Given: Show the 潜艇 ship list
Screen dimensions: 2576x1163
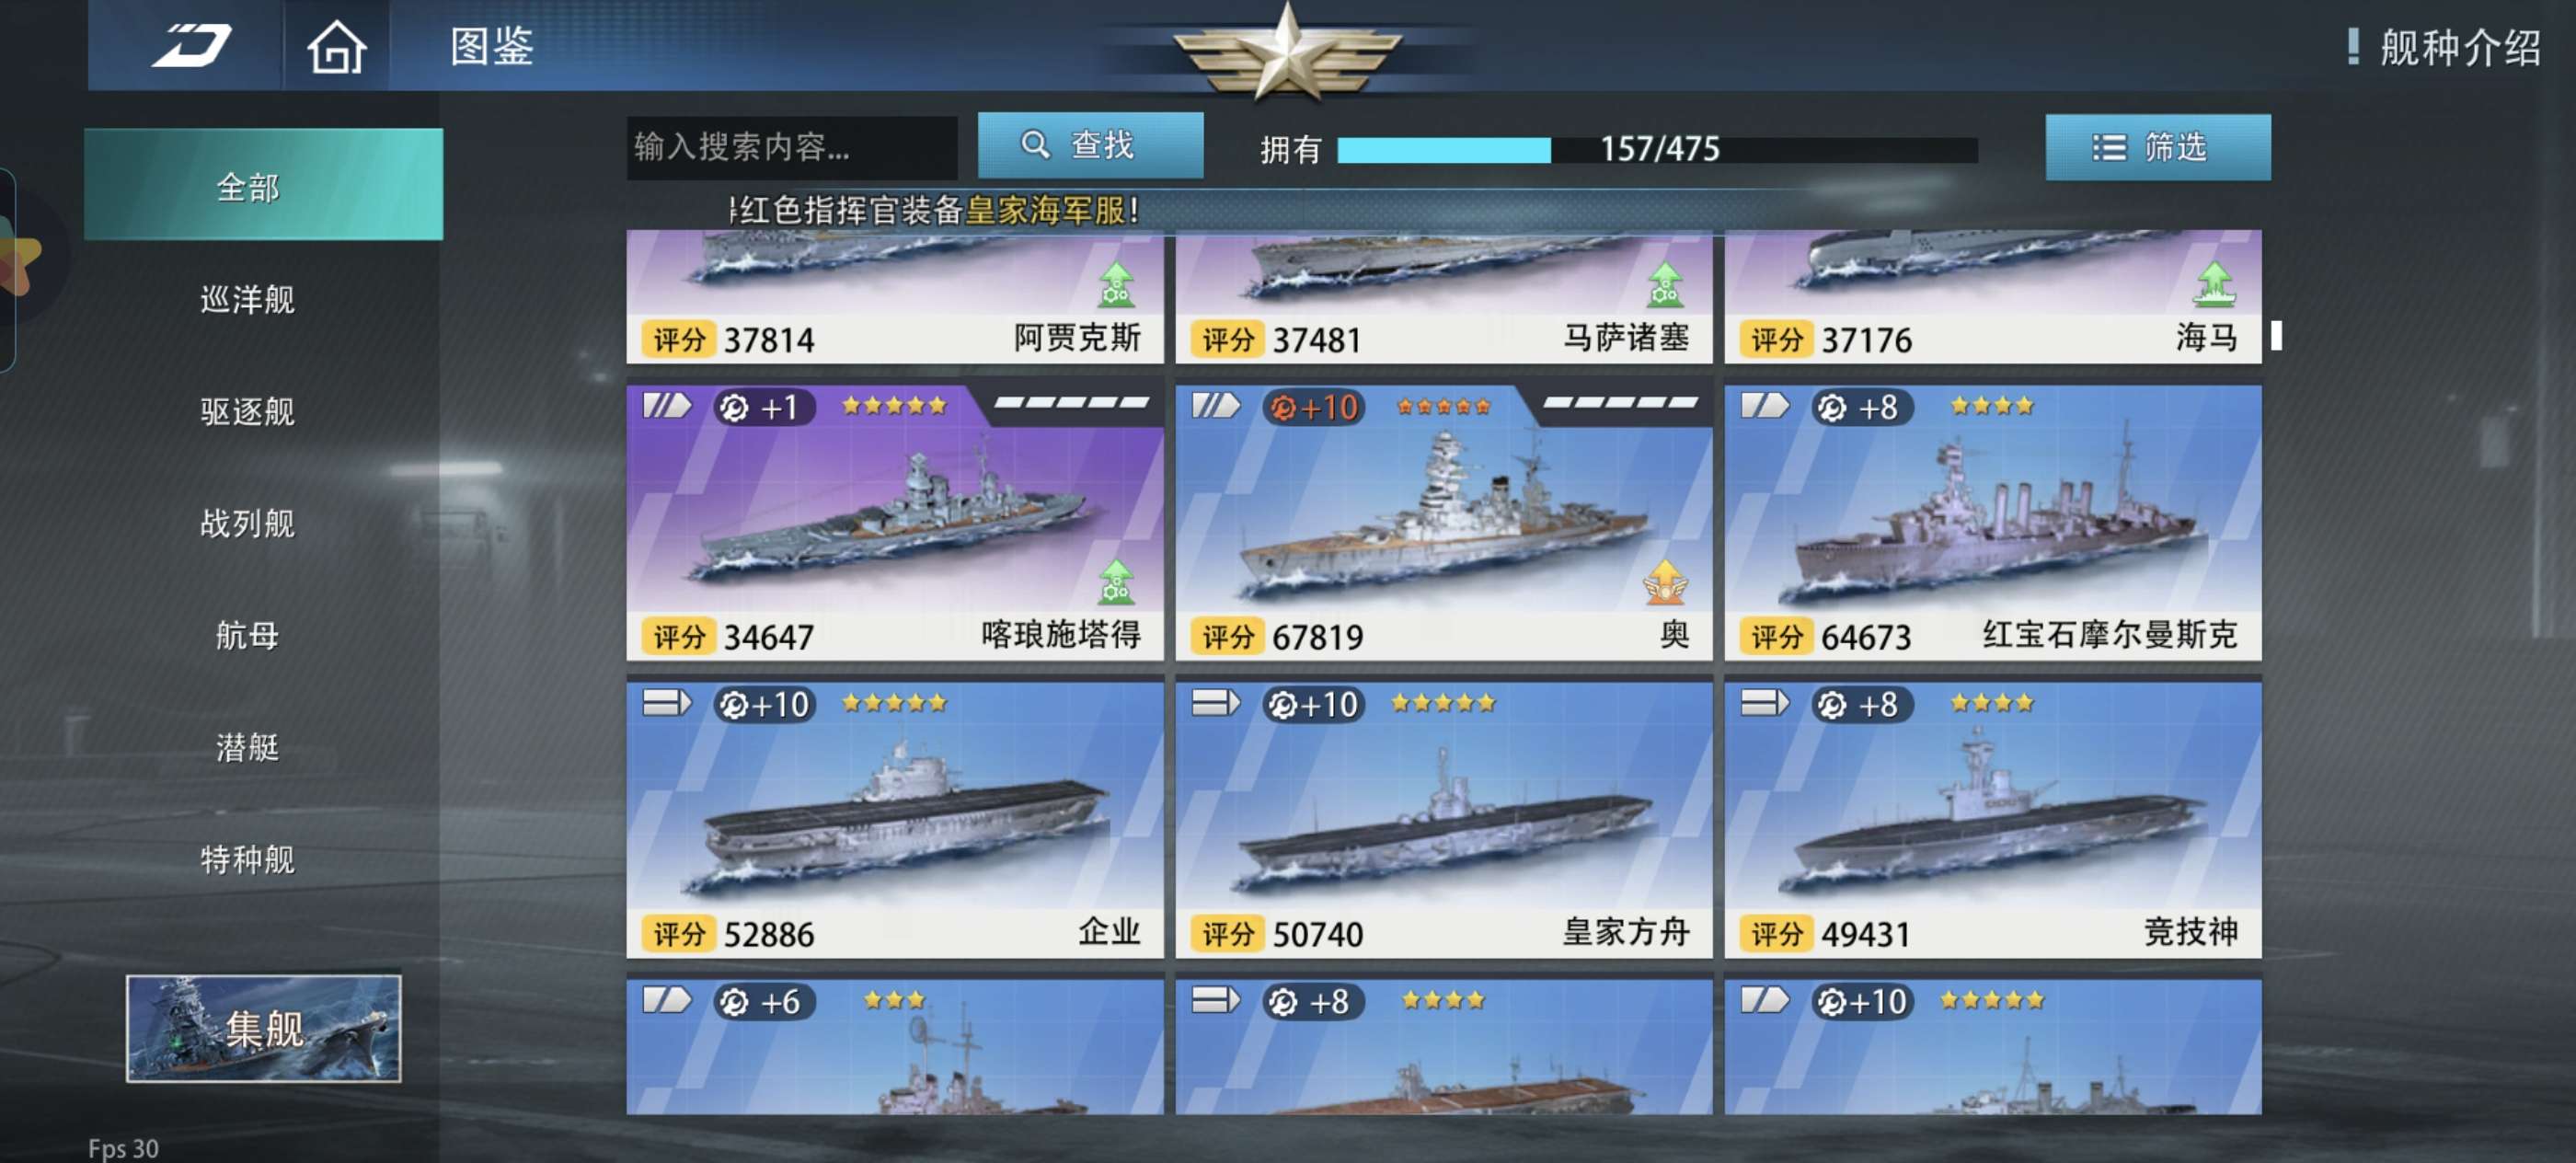Looking at the screenshot, I should click(247, 747).
